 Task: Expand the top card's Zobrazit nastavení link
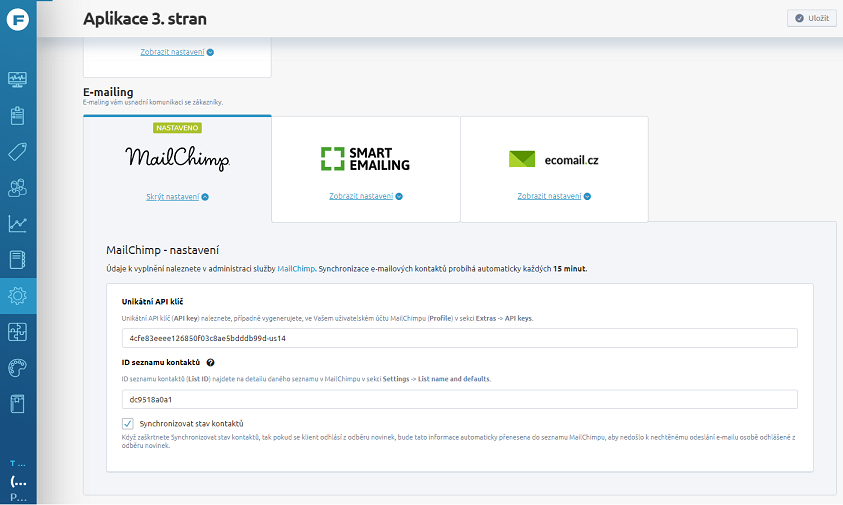point(177,52)
